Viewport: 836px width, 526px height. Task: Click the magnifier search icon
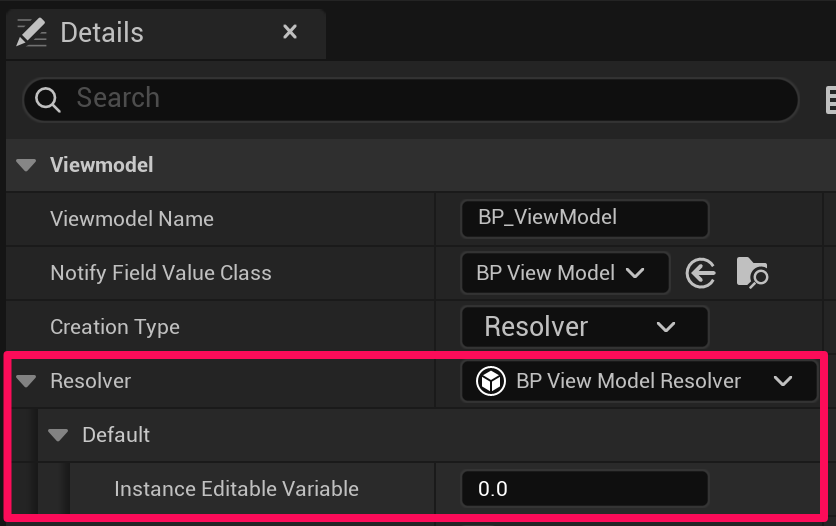(48, 99)
